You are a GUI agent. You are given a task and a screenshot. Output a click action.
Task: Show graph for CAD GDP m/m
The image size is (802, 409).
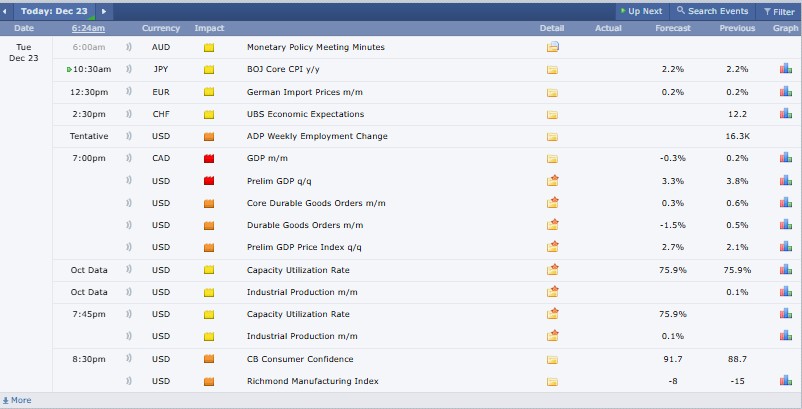pos(786,158)
